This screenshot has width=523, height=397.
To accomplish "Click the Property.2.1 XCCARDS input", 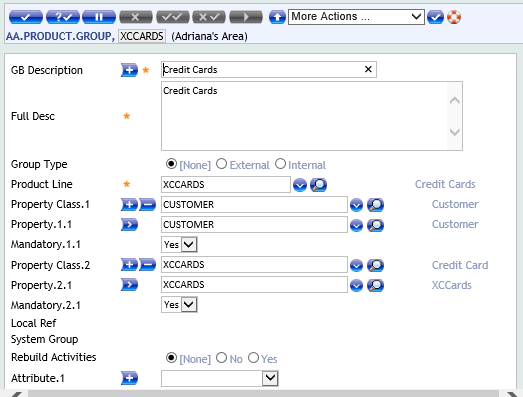I will coord(254,285).
